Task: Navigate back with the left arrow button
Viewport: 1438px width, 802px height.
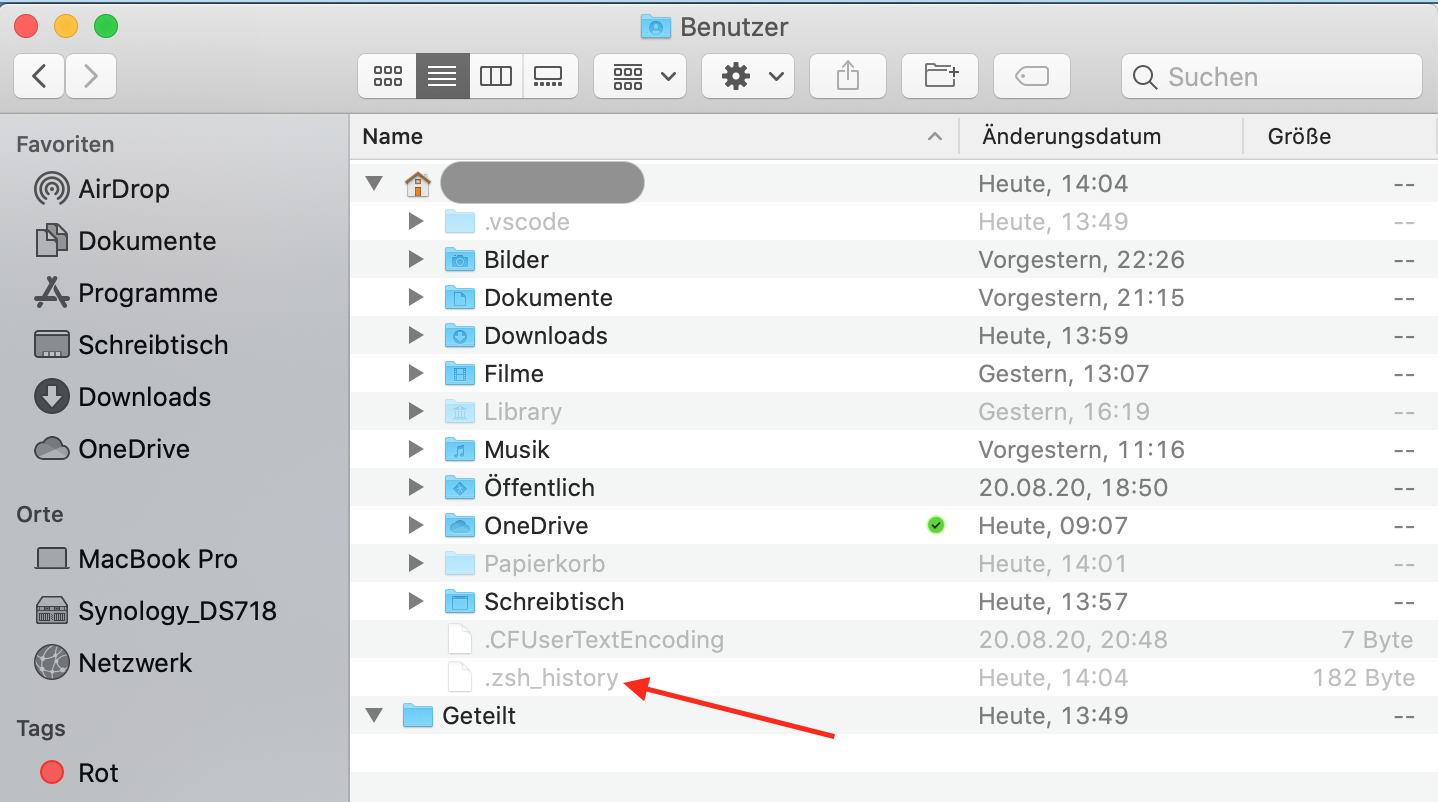Action: click(x=38, y=76)
